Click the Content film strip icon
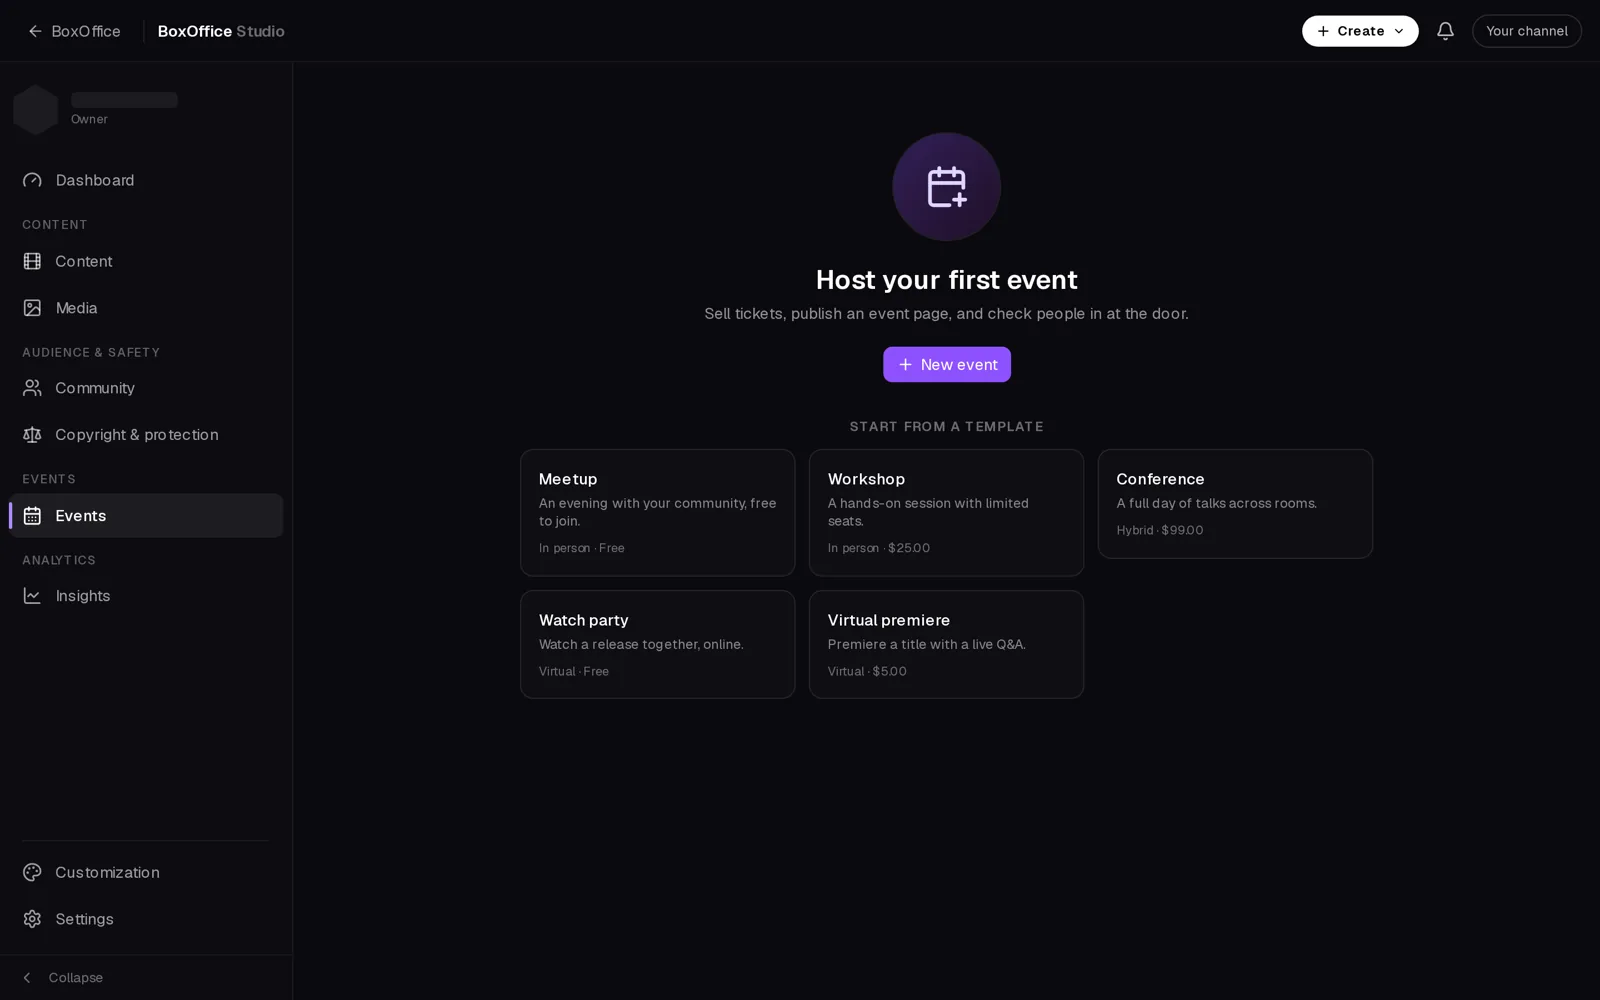Screen dimensions: 1600x1000 (x=32, y=261)
